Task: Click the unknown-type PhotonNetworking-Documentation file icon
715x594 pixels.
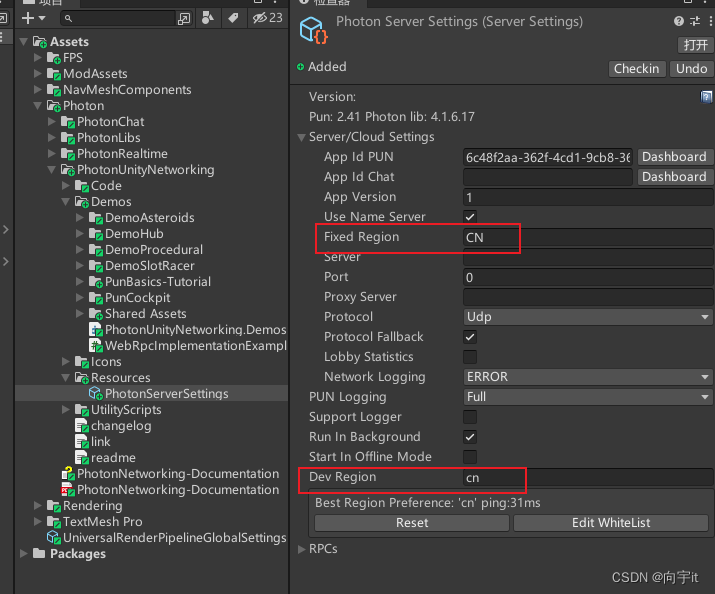Action: [67, 474]
